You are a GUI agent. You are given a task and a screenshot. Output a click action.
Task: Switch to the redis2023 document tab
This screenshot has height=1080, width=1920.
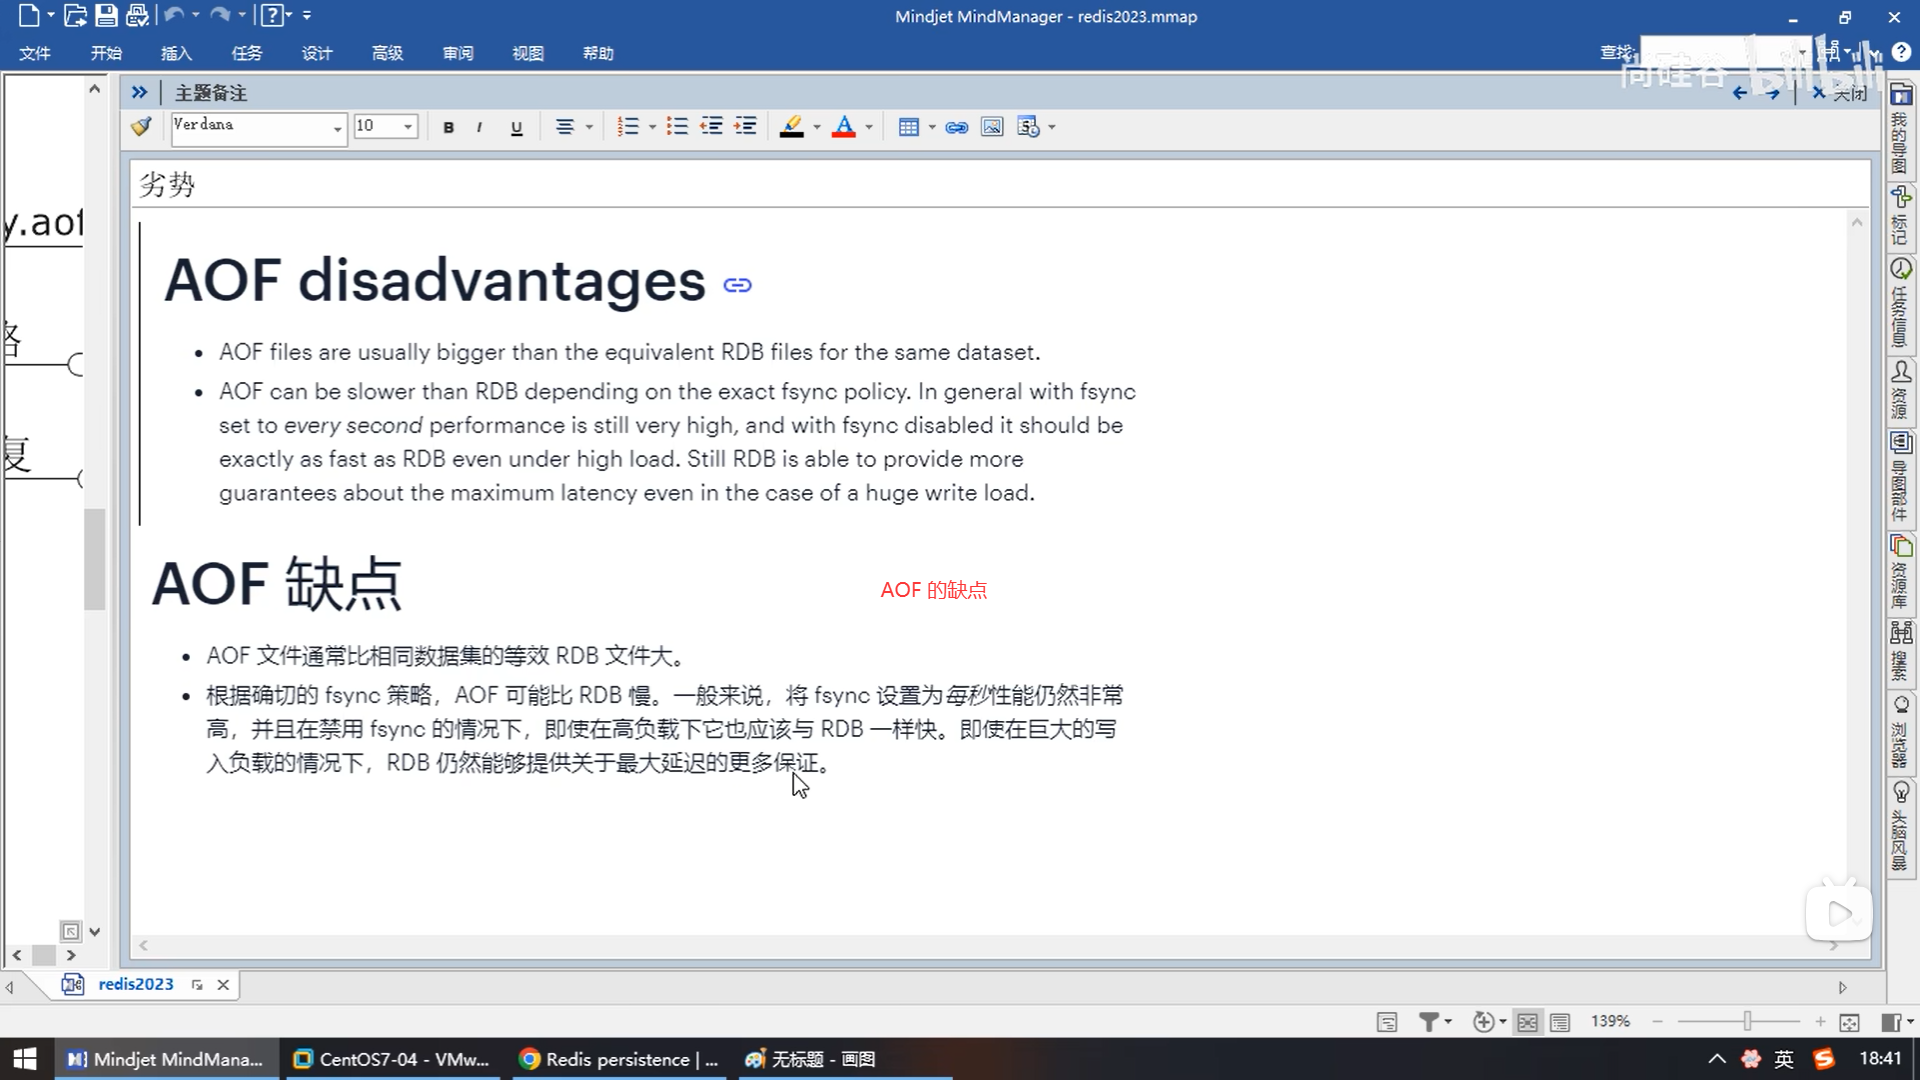[x=136, y=984]
